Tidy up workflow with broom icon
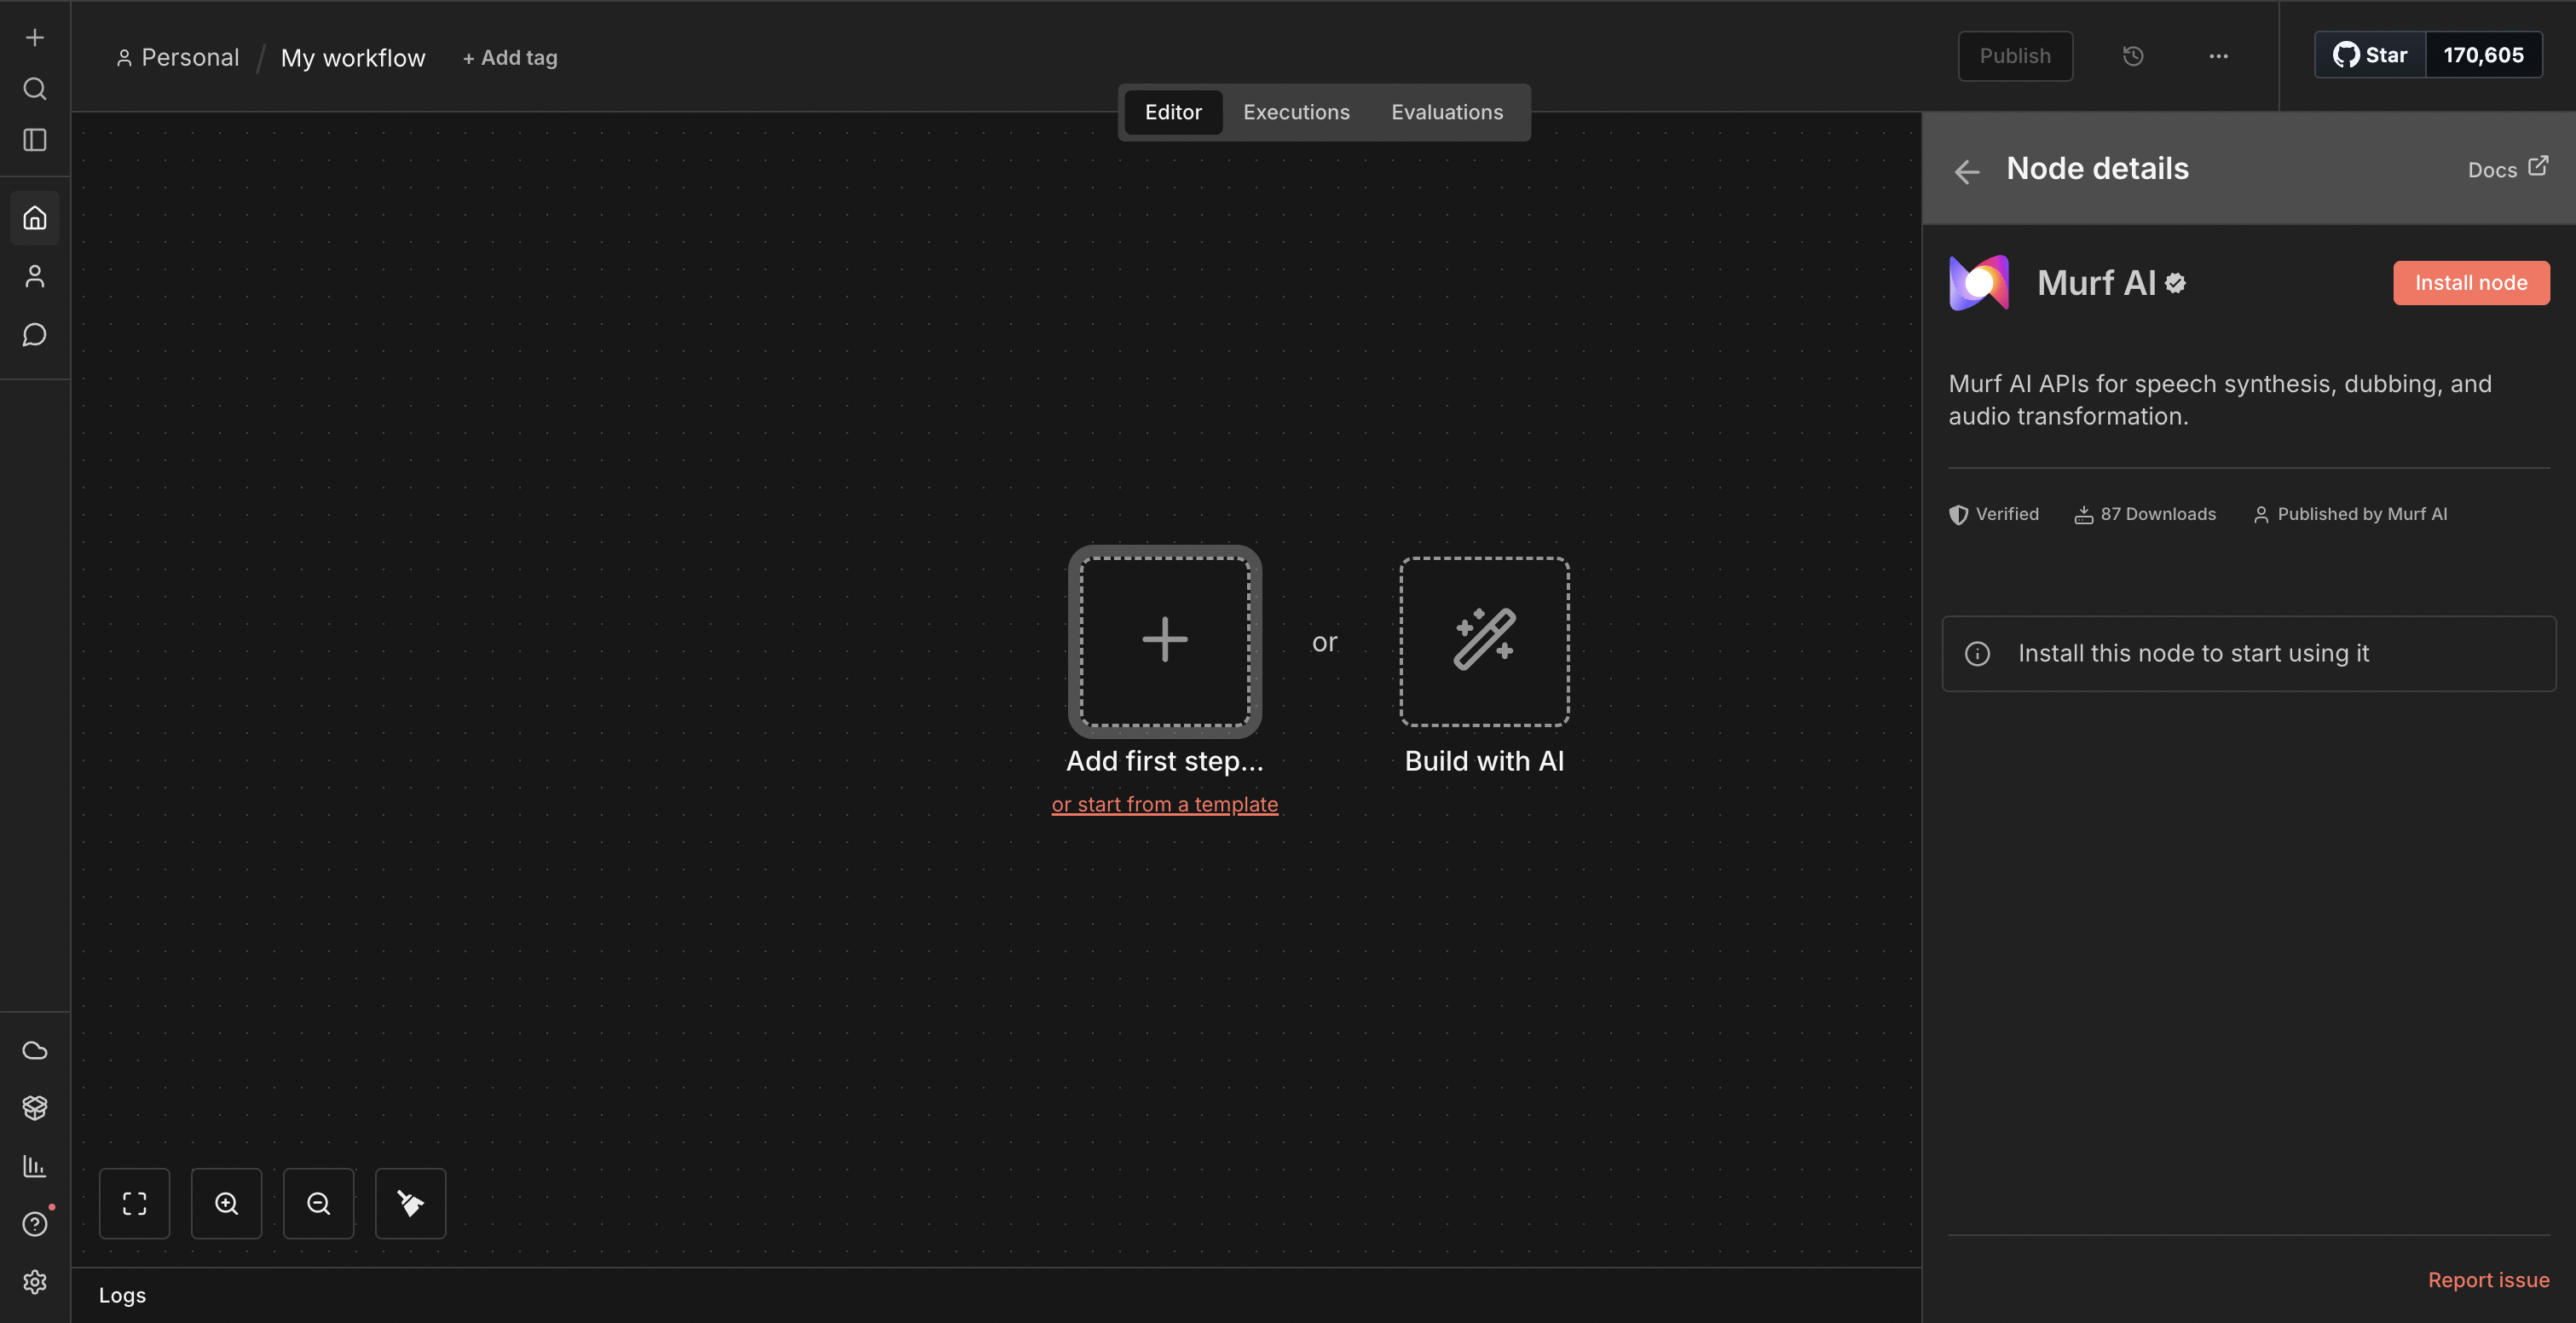 (410, 1203)
